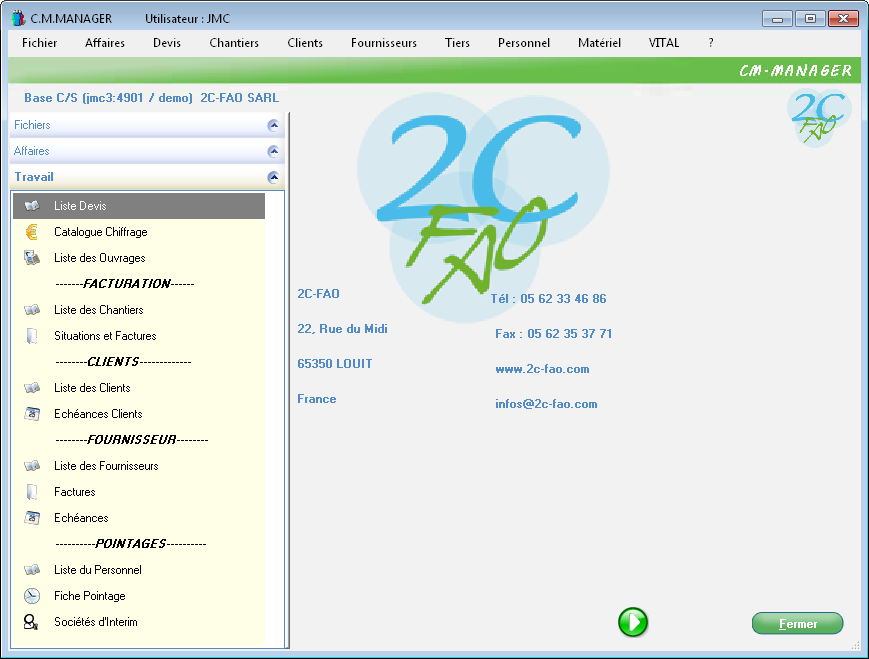
Task: Open the Fournisseurs menu
Action: coord(384,43)
